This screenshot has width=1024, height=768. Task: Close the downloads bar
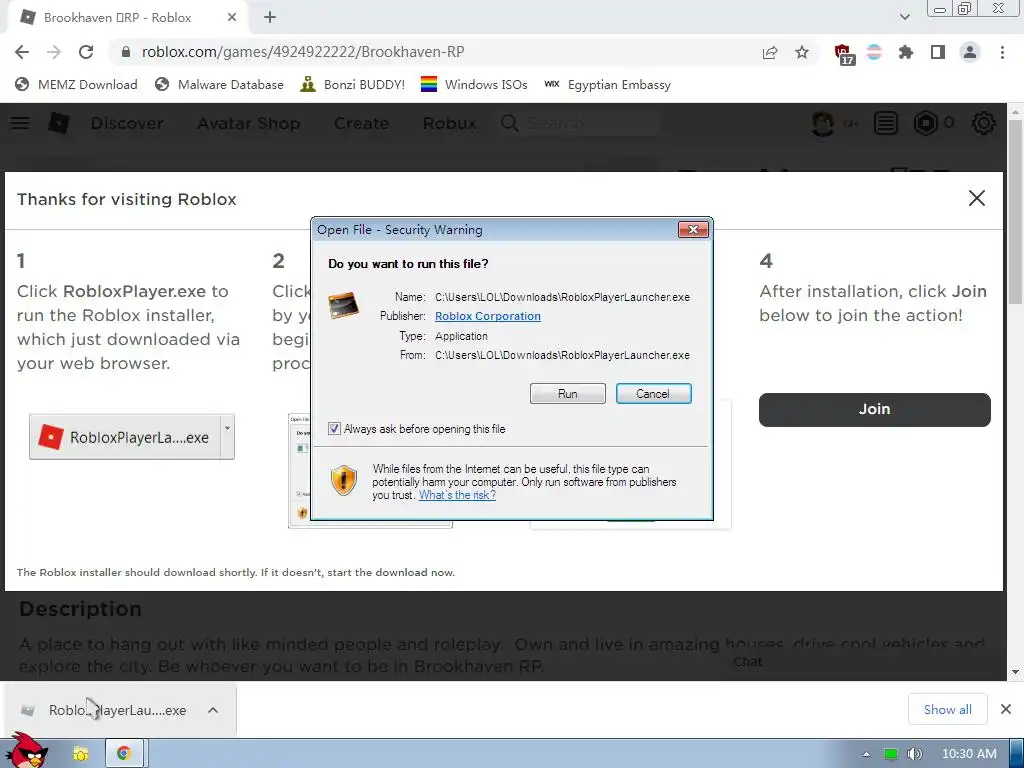coord(1006,709)
